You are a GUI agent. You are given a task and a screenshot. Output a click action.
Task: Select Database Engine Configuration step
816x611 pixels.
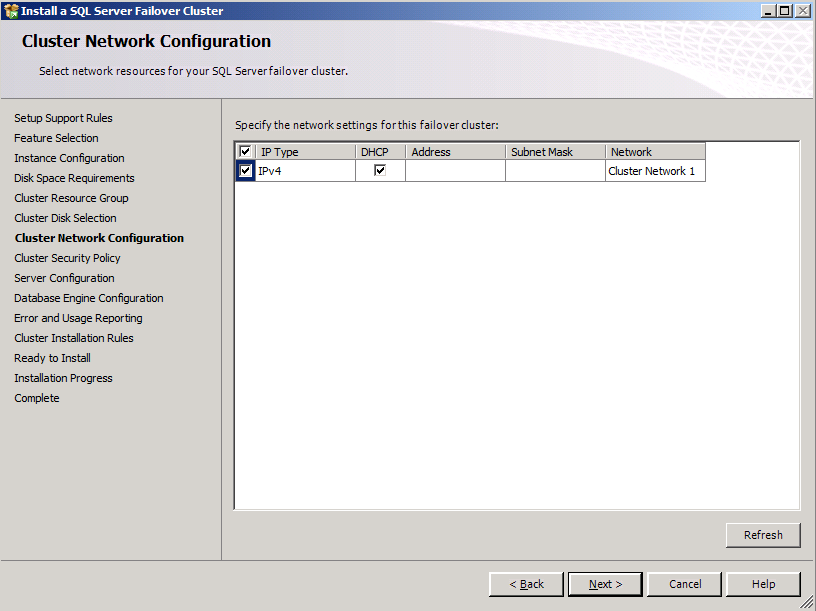(x=89, y=298)
